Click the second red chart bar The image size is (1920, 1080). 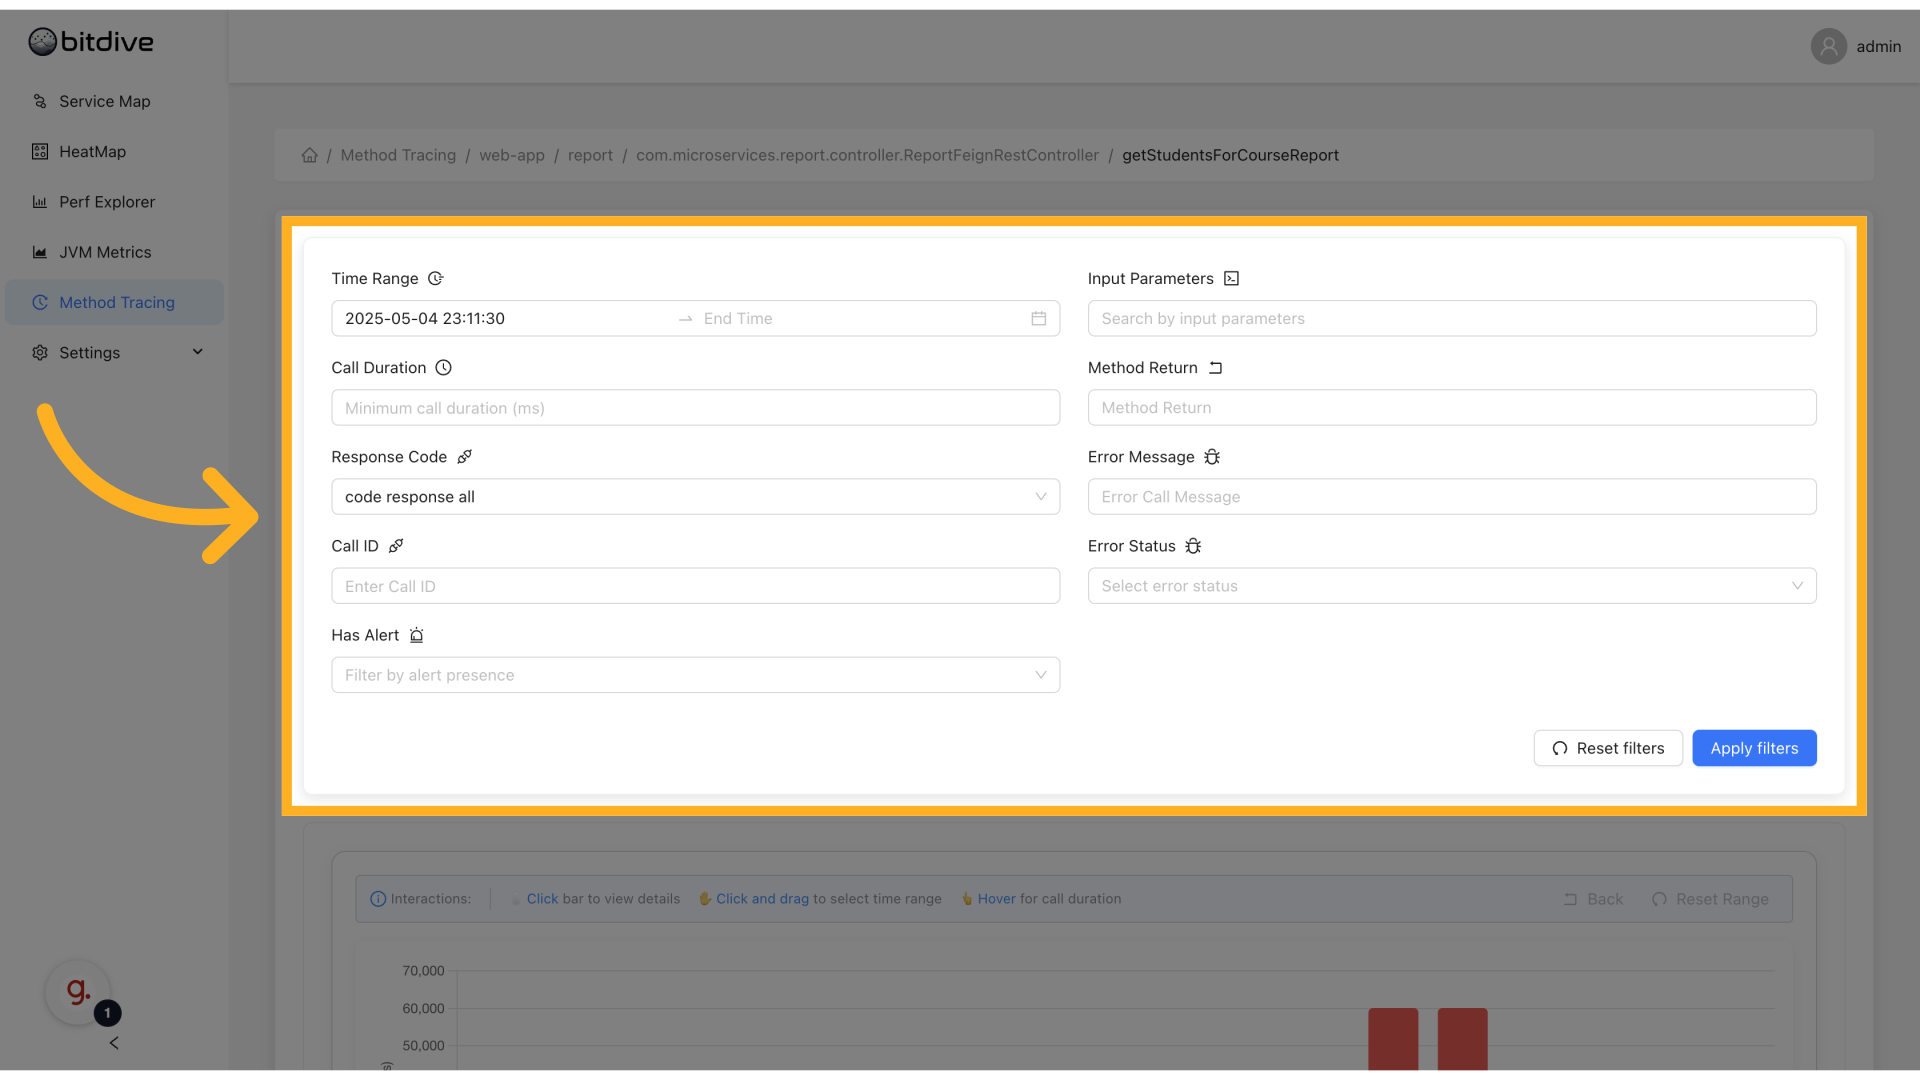(1462, 1039)
